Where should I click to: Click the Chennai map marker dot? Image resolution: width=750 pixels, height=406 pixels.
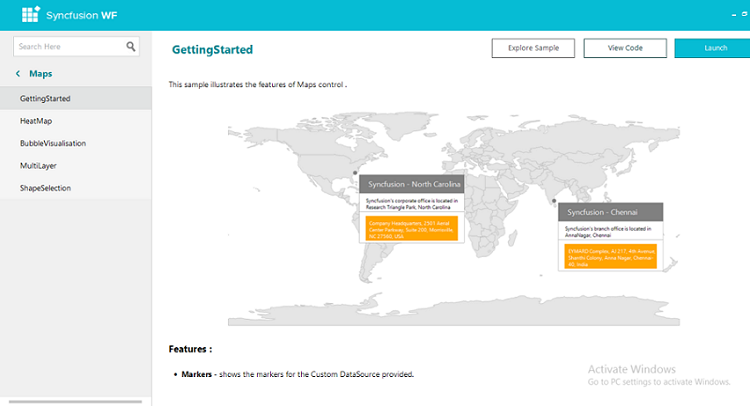click(x=554, y=201)
